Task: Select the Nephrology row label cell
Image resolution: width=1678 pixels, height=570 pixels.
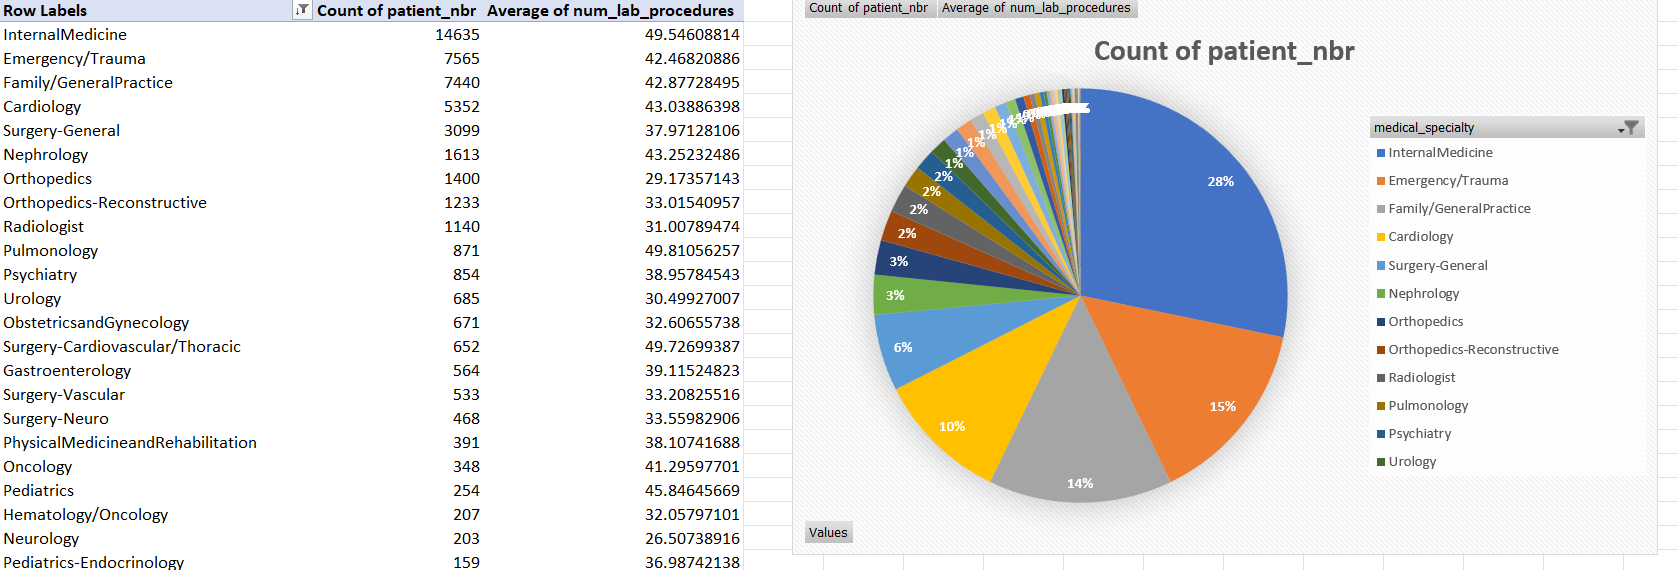Action: coord(156,154)
